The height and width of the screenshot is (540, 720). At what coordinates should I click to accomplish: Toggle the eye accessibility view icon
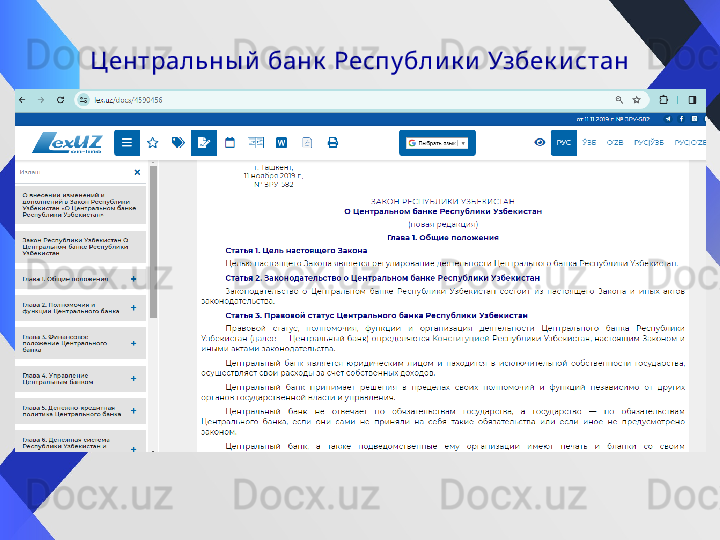(540, 143)
